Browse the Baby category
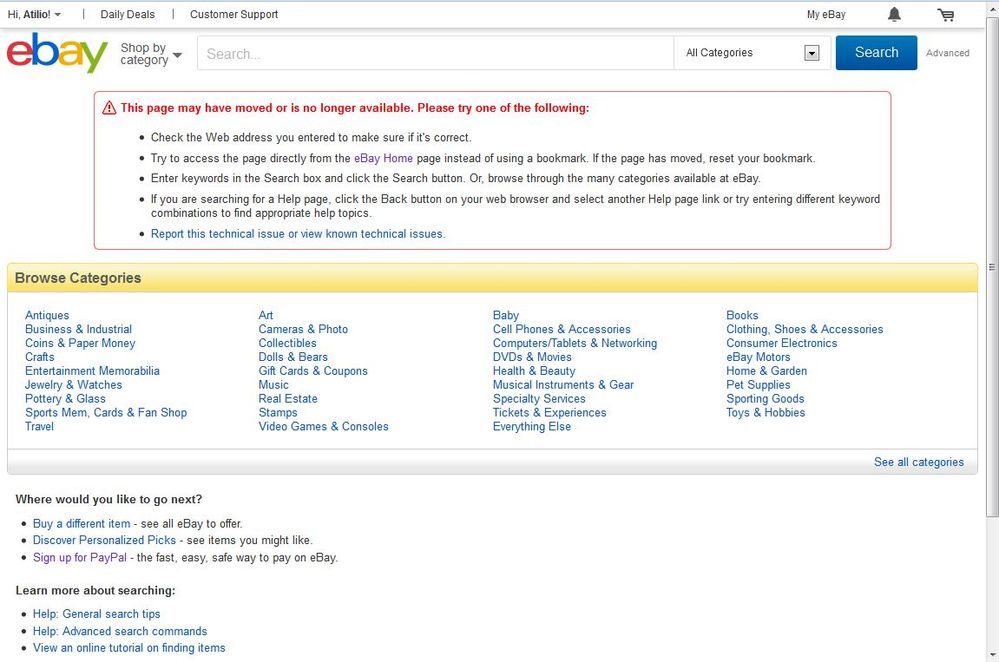Screen dimensions: 999x662 click(506, 315)
